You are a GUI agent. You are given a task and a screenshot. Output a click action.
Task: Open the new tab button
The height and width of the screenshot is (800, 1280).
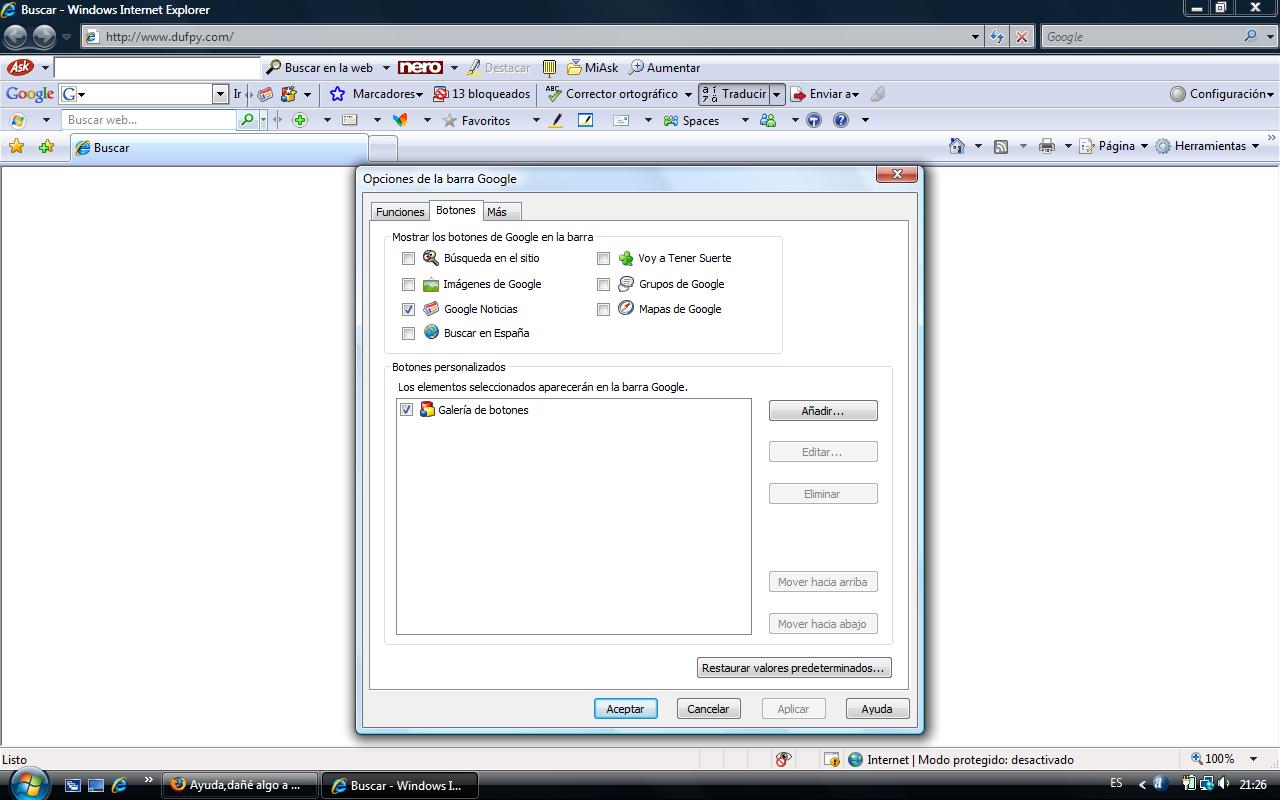coord(383,149)
